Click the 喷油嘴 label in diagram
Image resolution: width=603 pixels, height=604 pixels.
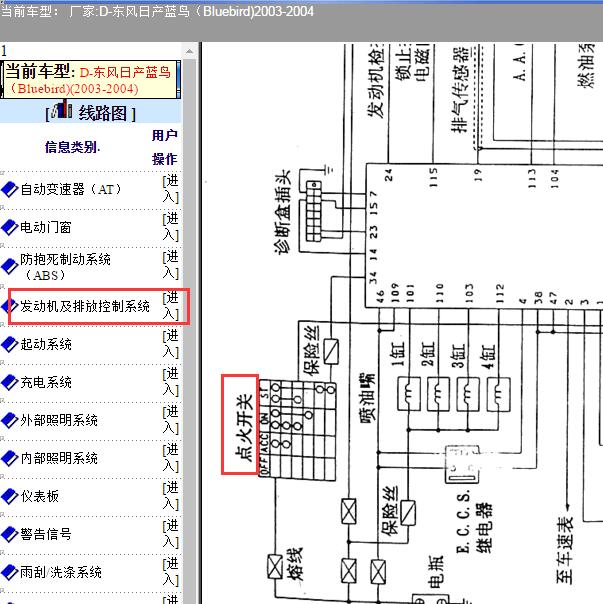pyautogui.click(x=367, y=398)
